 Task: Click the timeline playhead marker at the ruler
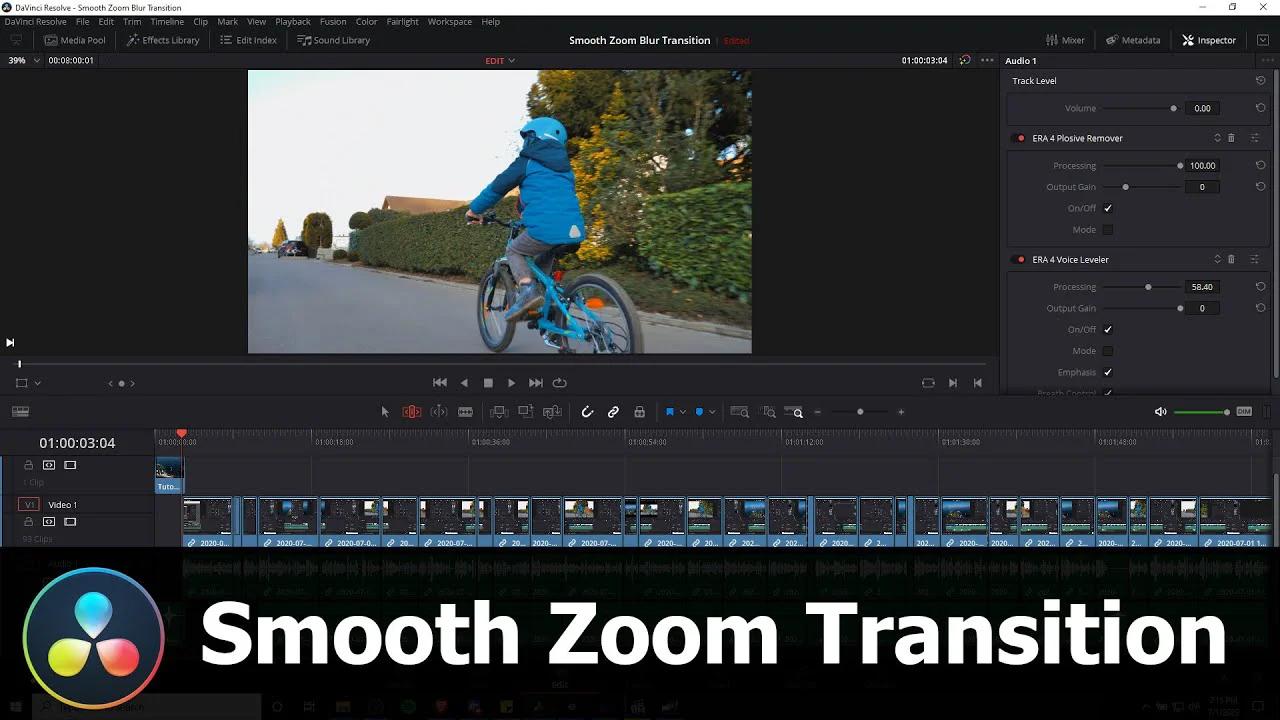tap(181, 433)
